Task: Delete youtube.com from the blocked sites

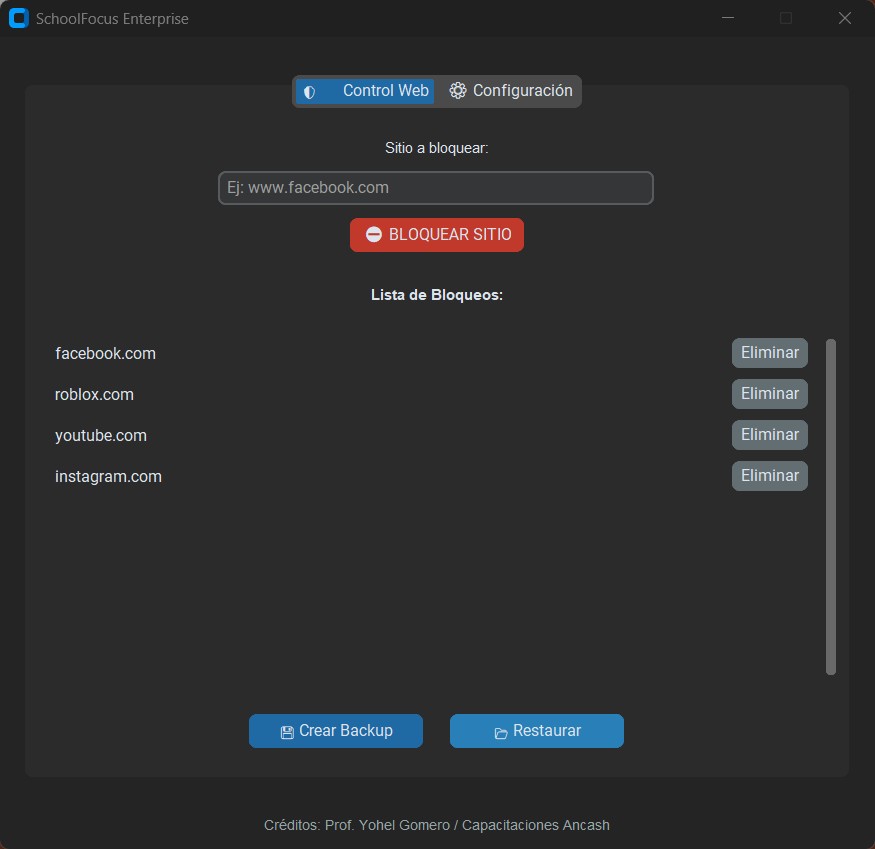Action: (769, 435)
